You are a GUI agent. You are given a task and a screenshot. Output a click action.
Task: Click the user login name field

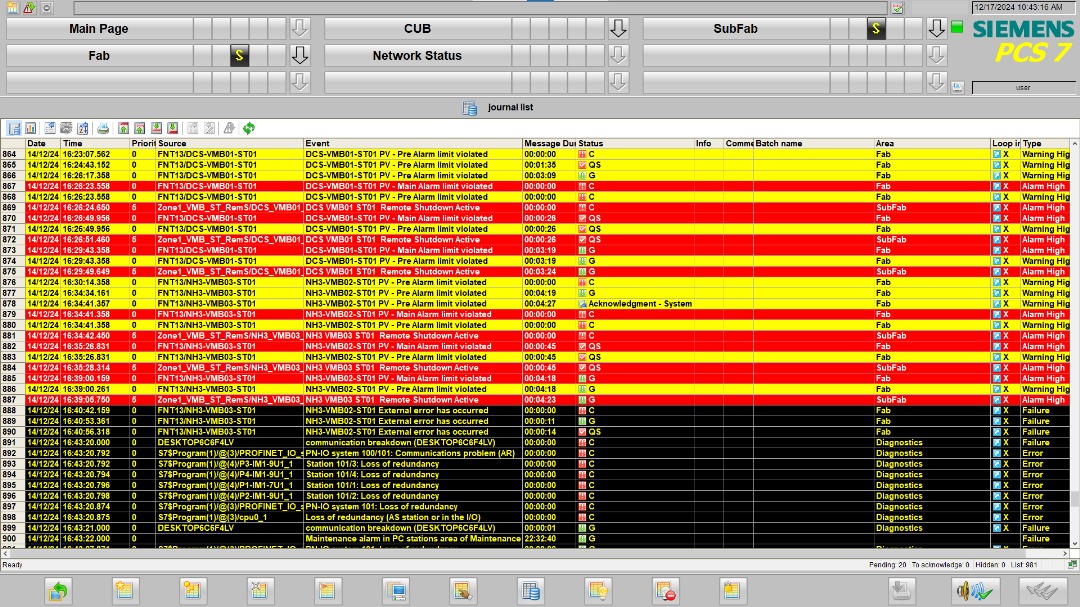[1023, 88]
